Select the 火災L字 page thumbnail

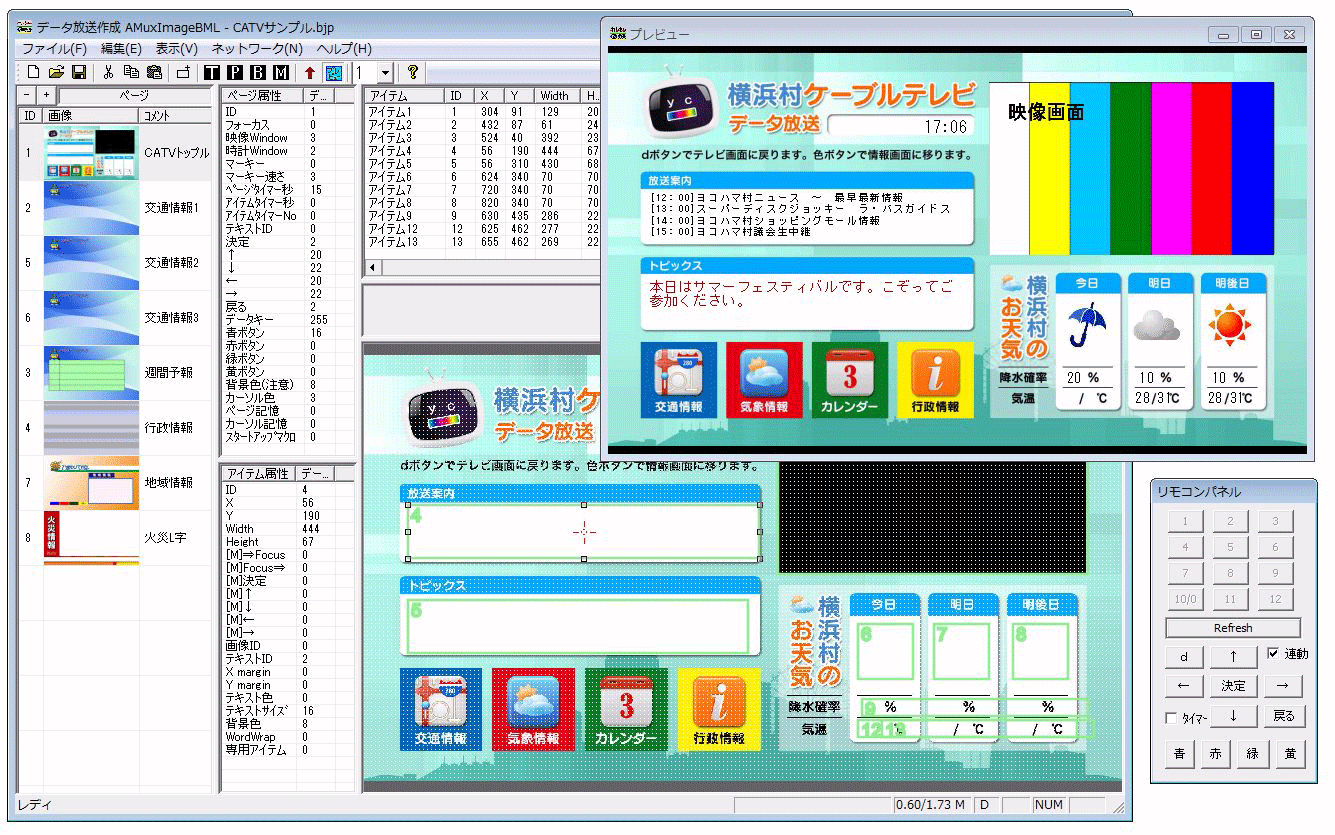(90, 538)
